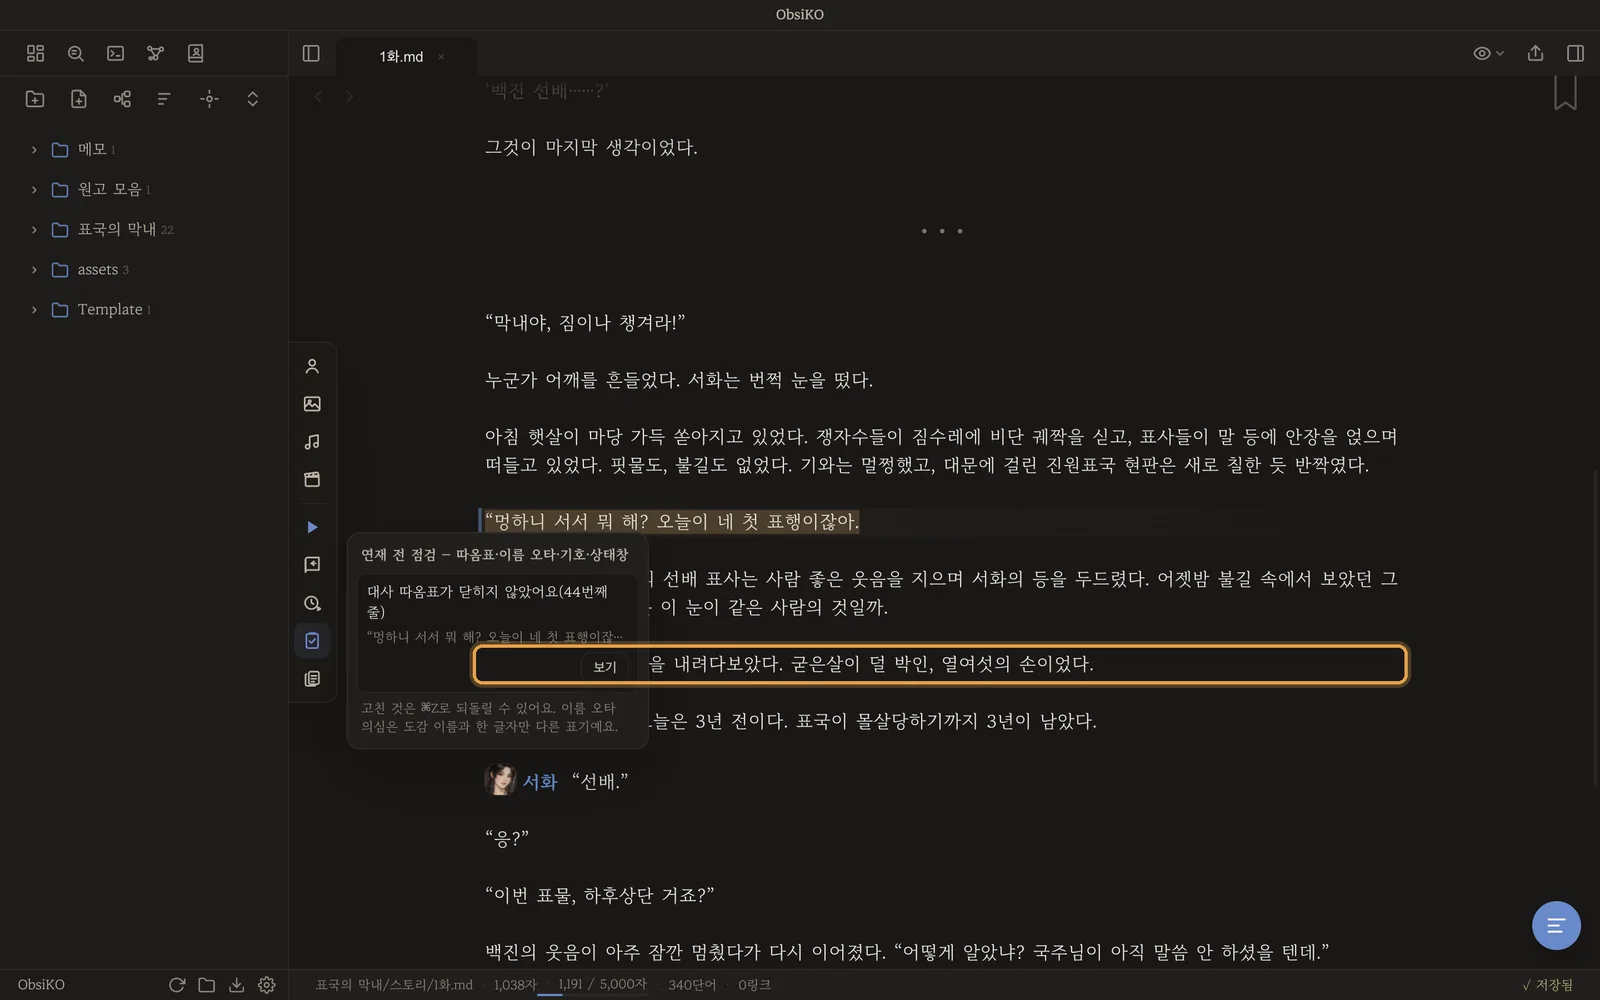Click the ObsiKO vault name
Screen dimensions: 1600x1000
tap(41, 985)
